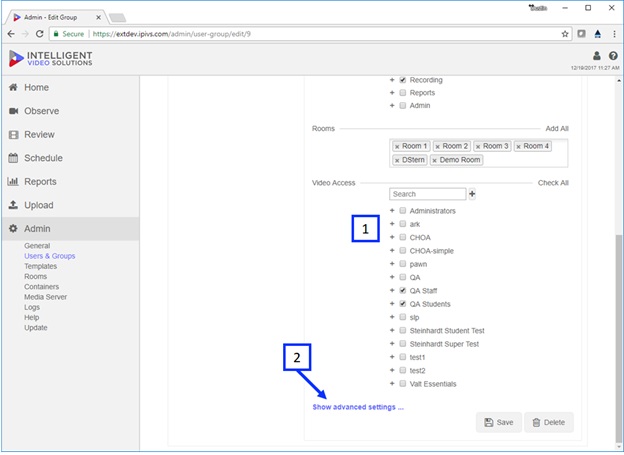Image resolution: width=624 pixels, height=455 pixels.
Task: Expand the Steinhardt Student Test node
Action: [392, 330]
